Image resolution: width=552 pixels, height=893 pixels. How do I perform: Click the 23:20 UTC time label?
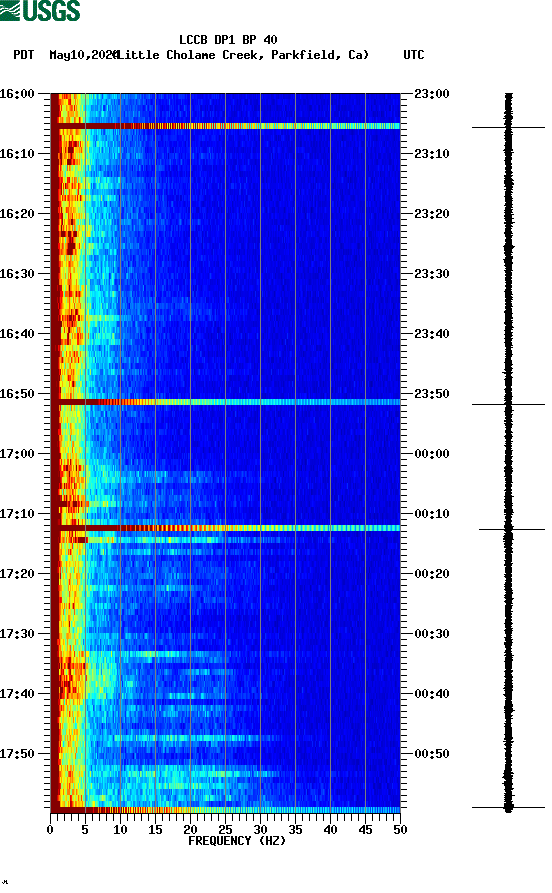[x=432, y=214]
